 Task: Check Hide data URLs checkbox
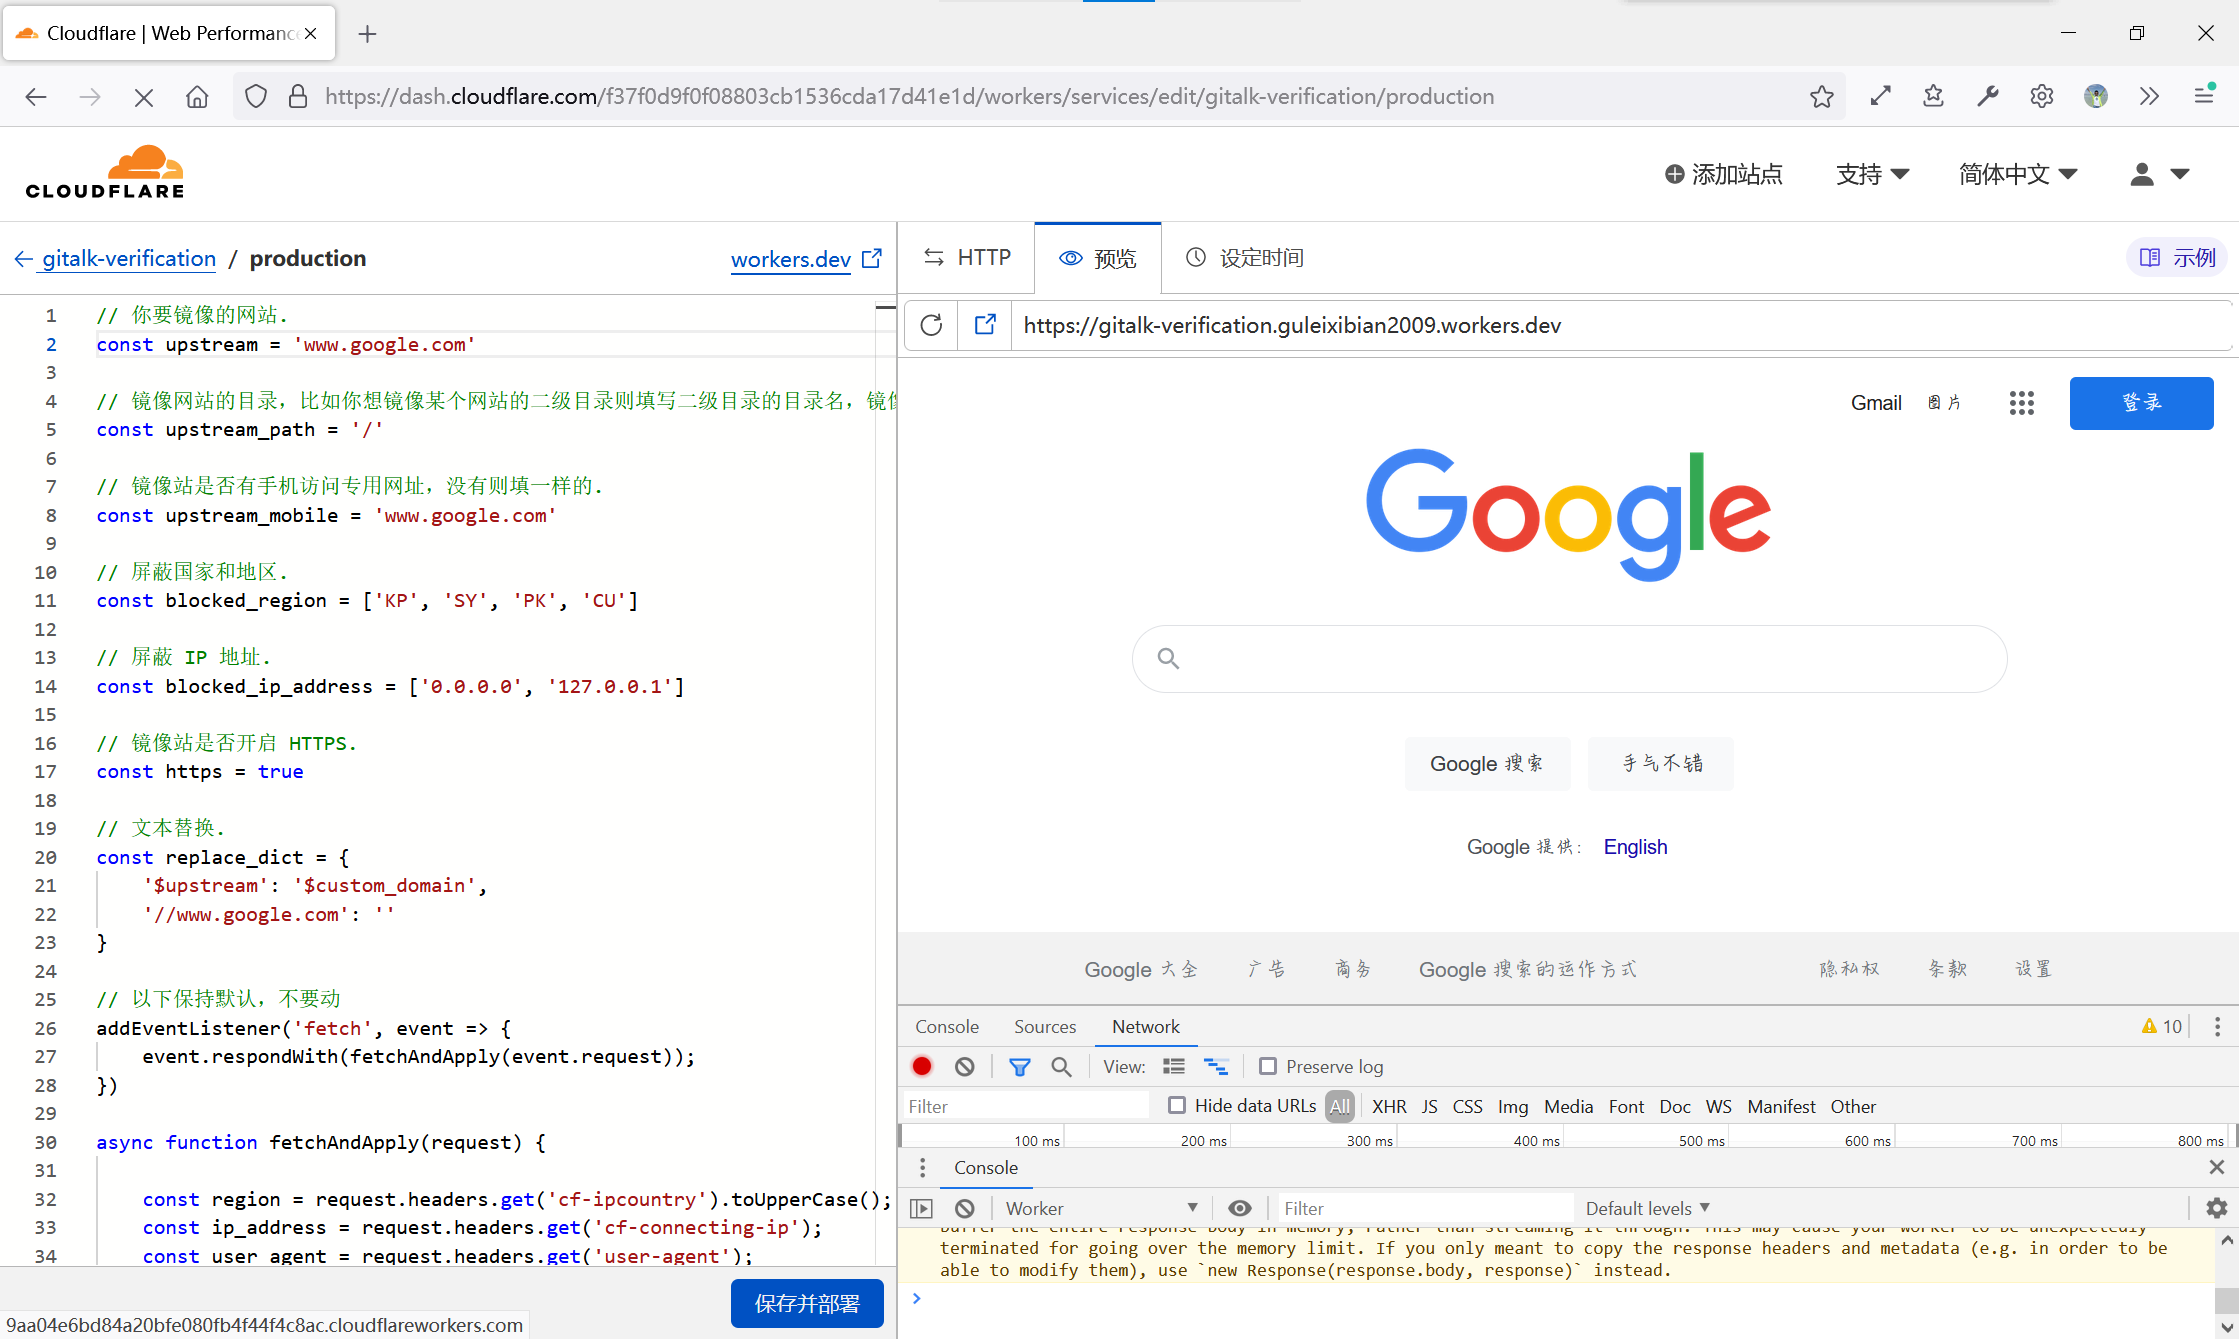pyautogui.click(x=1177, y=1105)
